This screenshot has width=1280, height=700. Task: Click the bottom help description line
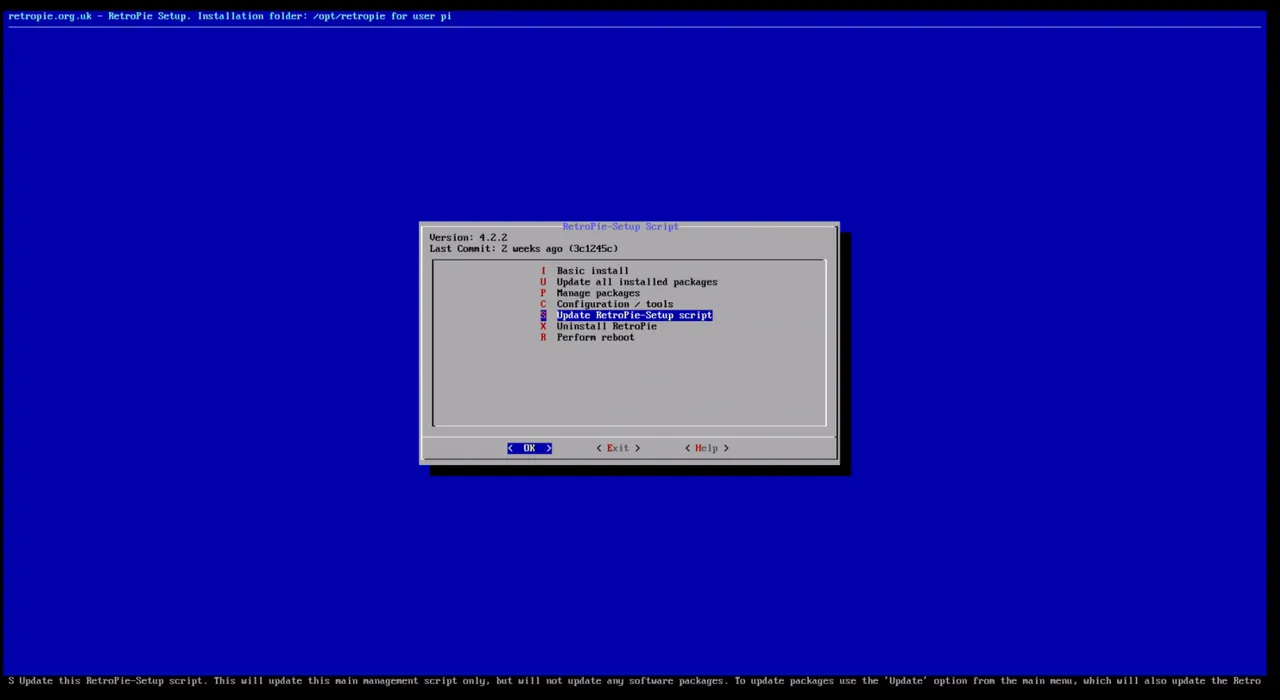634,681
